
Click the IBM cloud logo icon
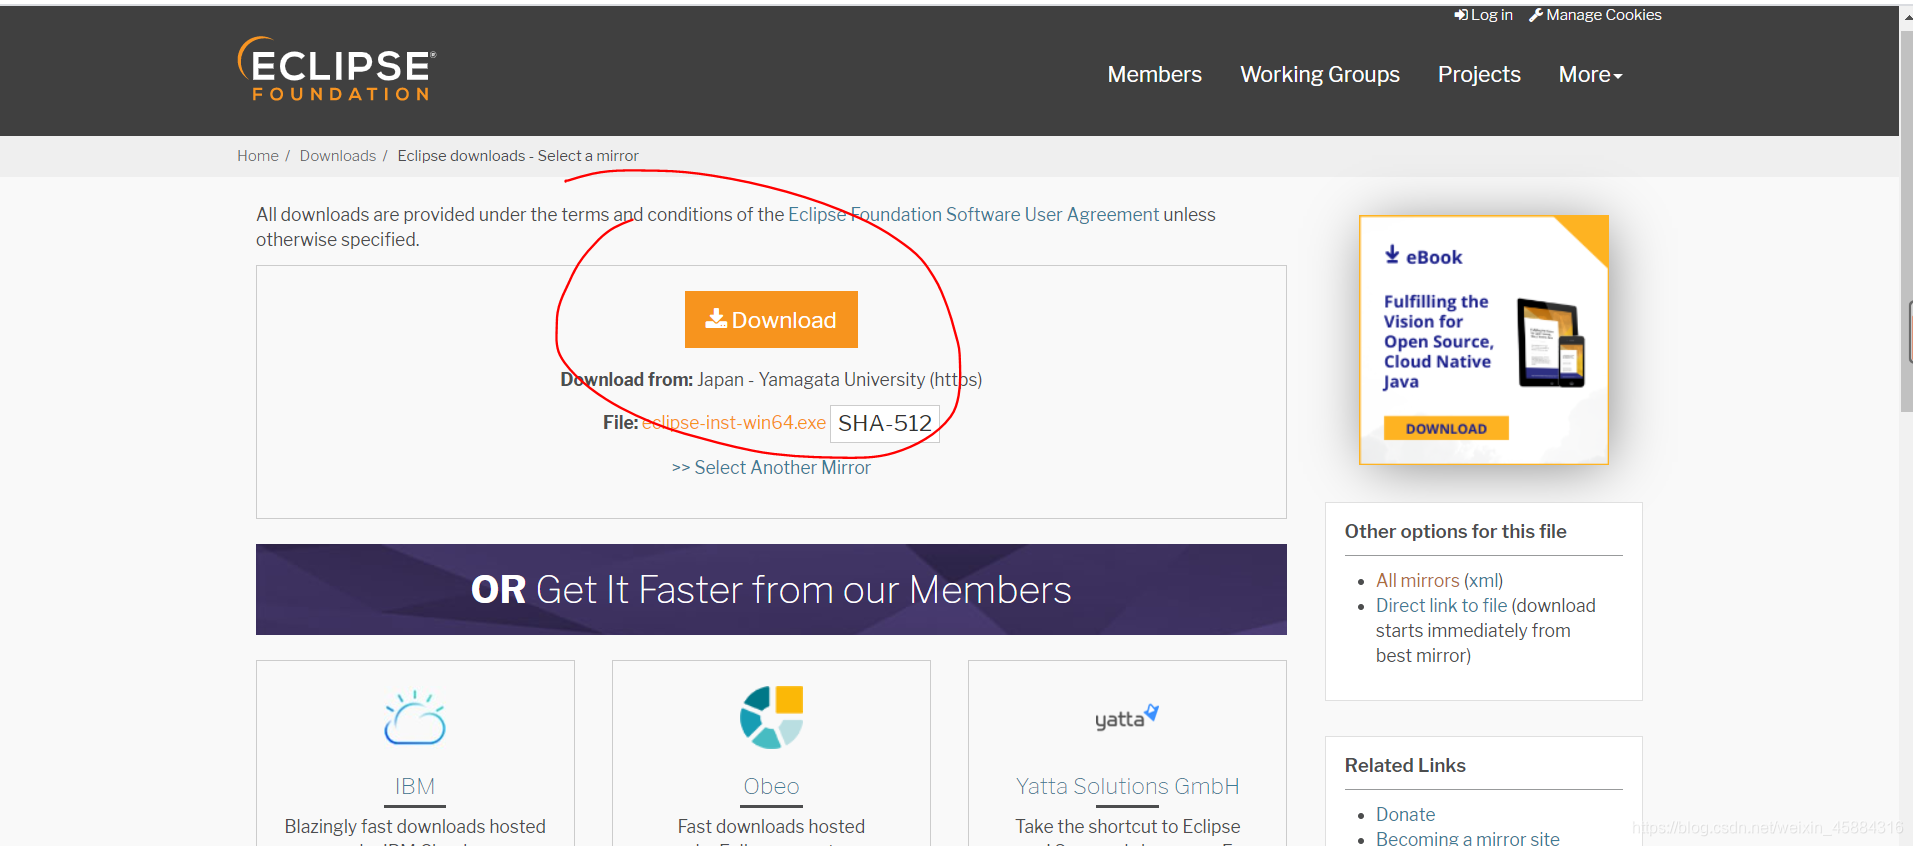pos(415,718)
